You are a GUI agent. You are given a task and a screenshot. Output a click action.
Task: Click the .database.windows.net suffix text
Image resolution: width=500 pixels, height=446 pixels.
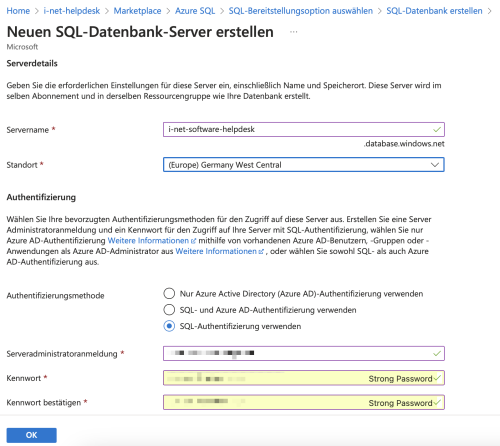click(404, 144)
